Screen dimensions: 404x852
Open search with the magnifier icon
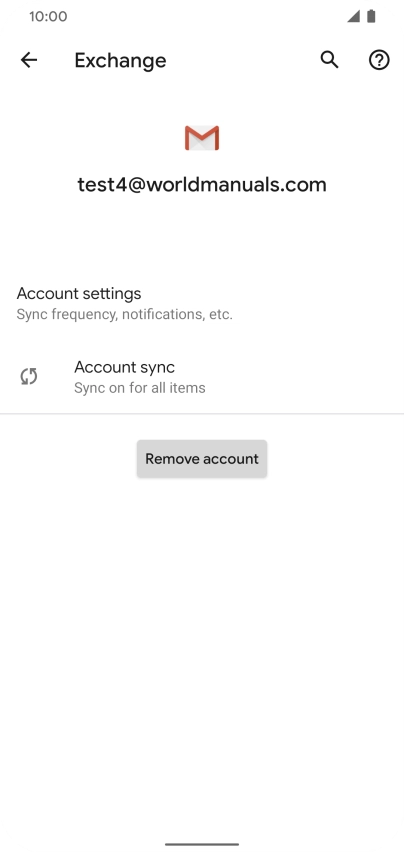click(x=329, y=60)
